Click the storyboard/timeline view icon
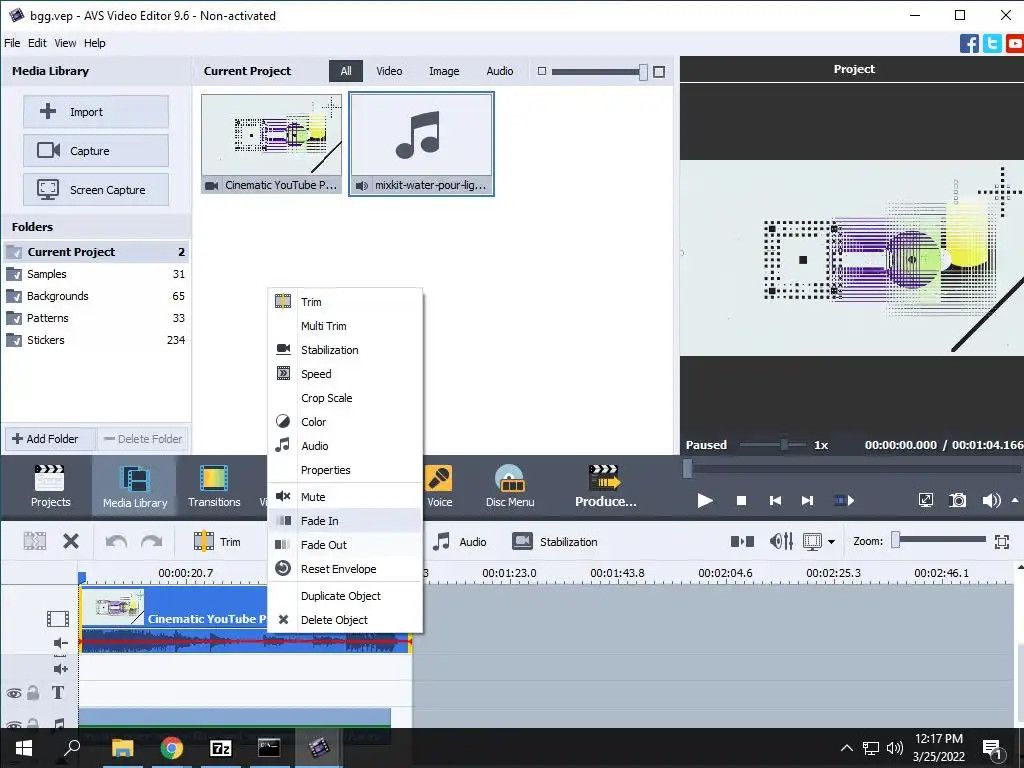 (x=812, y=541)
